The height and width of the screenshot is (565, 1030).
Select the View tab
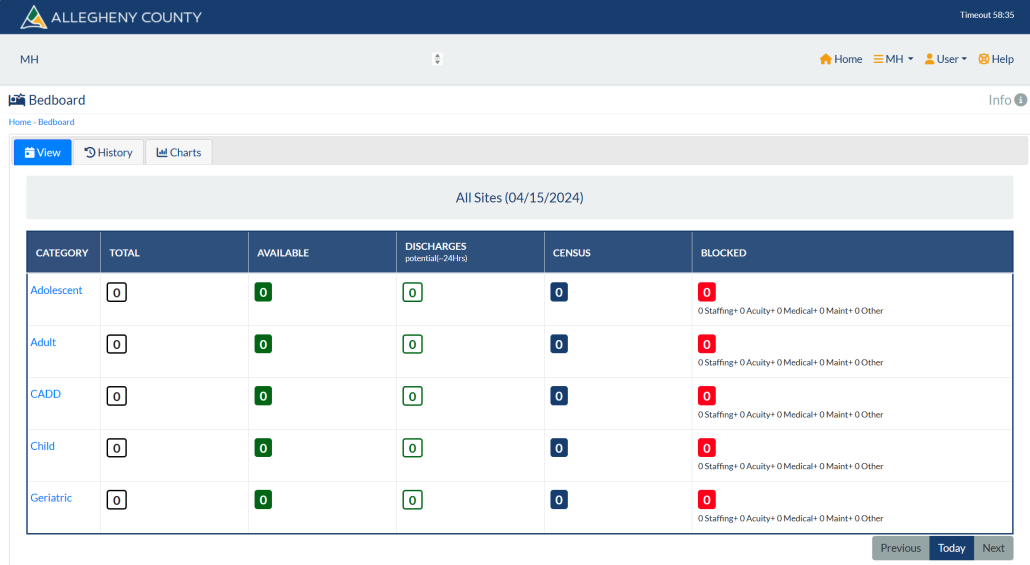point(43,152)
